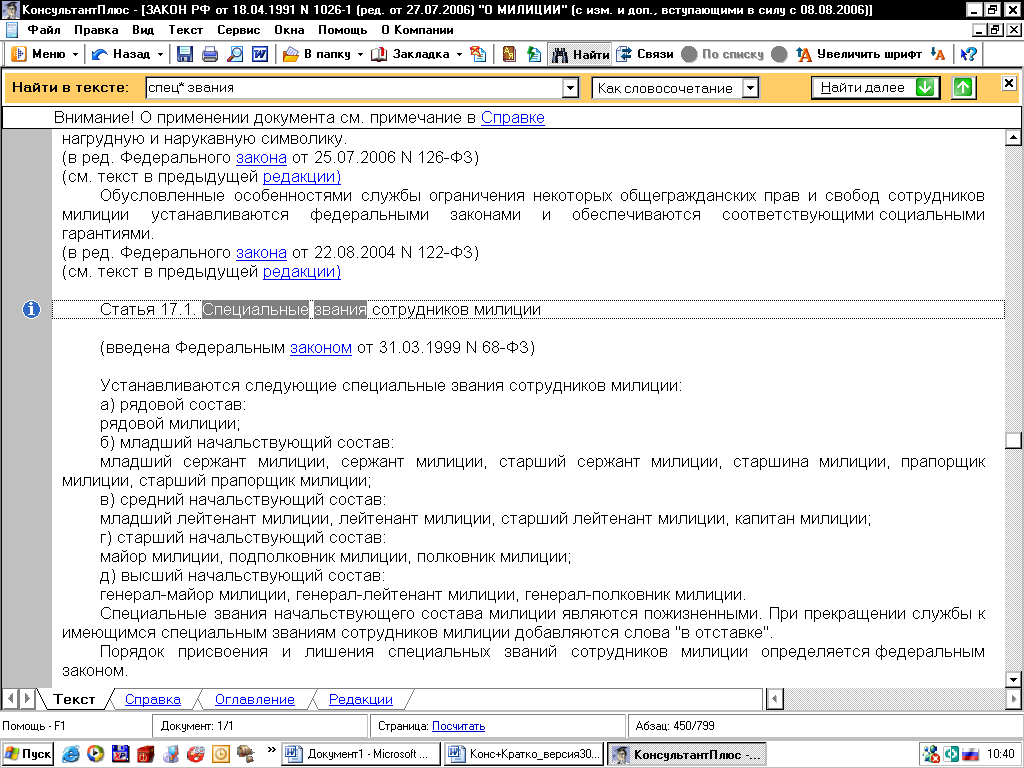Open document links with Связи button
Screen dimensions: 1024x768
[x=645, y=54]
